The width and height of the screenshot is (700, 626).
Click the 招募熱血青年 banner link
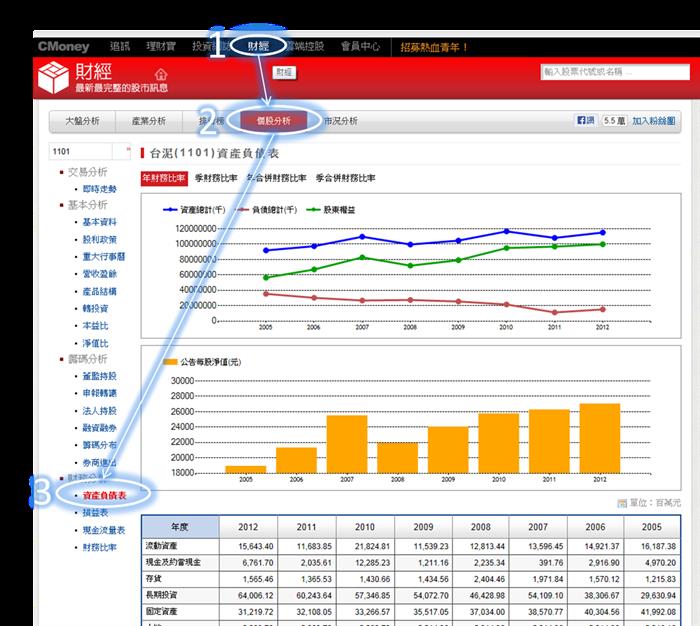pyautogui.click(x=434, y=47)
